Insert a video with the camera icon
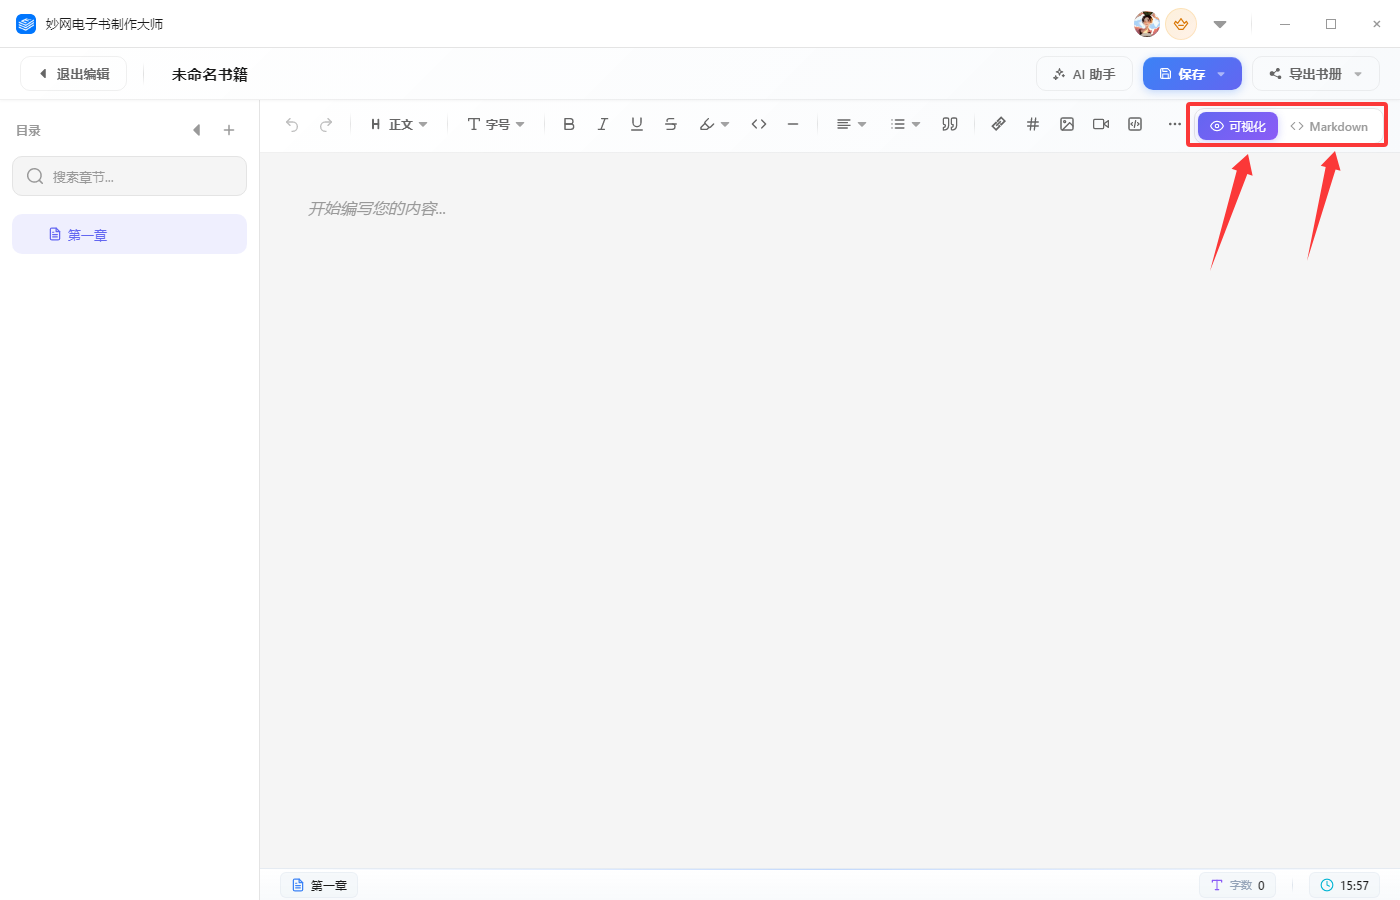The image size is (1400, 900). (1101, 124)
